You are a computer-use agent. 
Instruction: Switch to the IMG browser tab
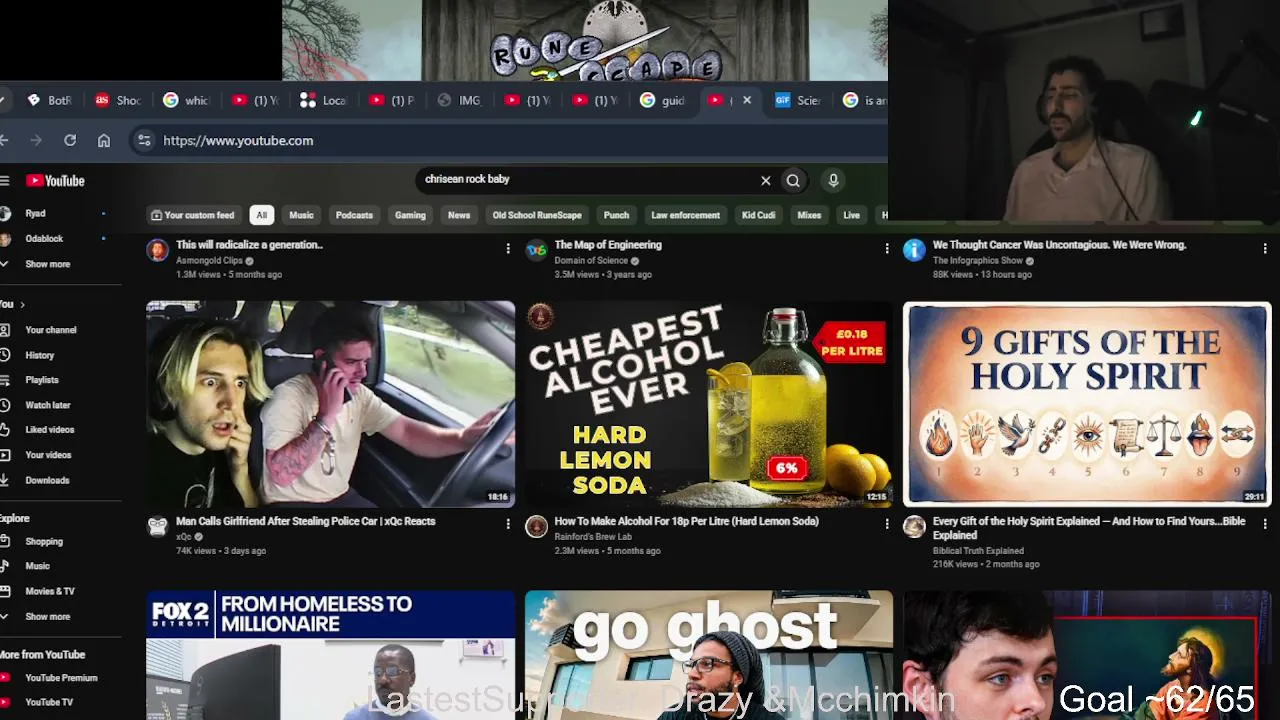(x=460, y=100)
